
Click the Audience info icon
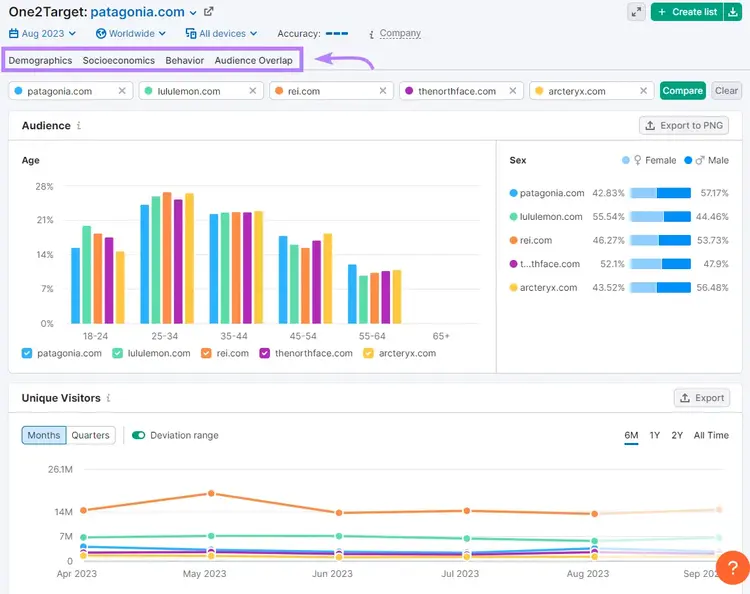click(x=79, y=125)
